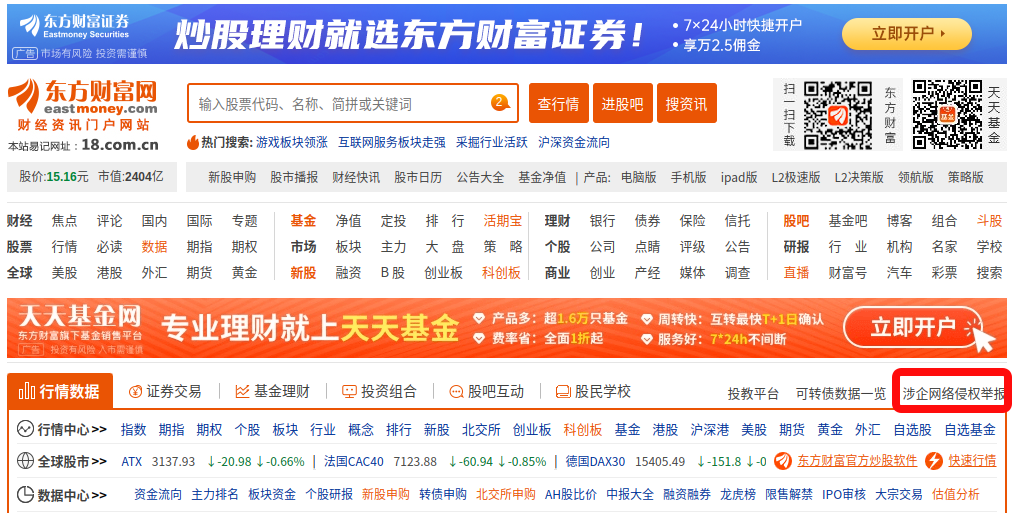Click the Eastmoney app download QR code
Image resolution: width=1024 pixels, height=513 pixels.
[838, 114]
